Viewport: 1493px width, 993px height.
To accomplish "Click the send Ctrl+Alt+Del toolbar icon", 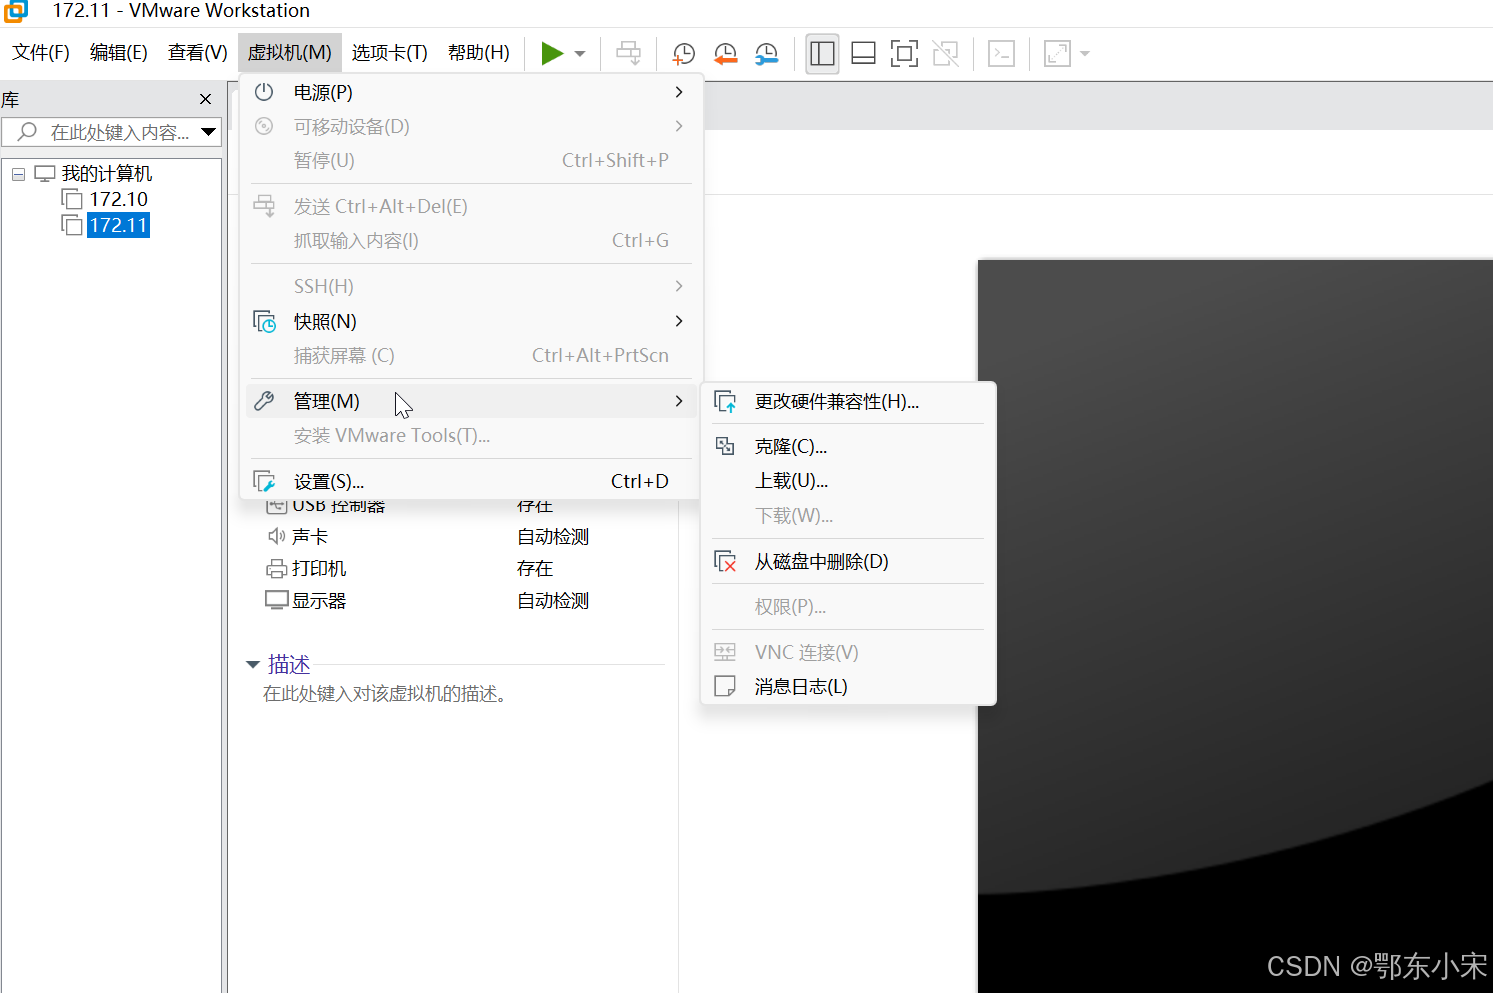I will click(628, 53).
